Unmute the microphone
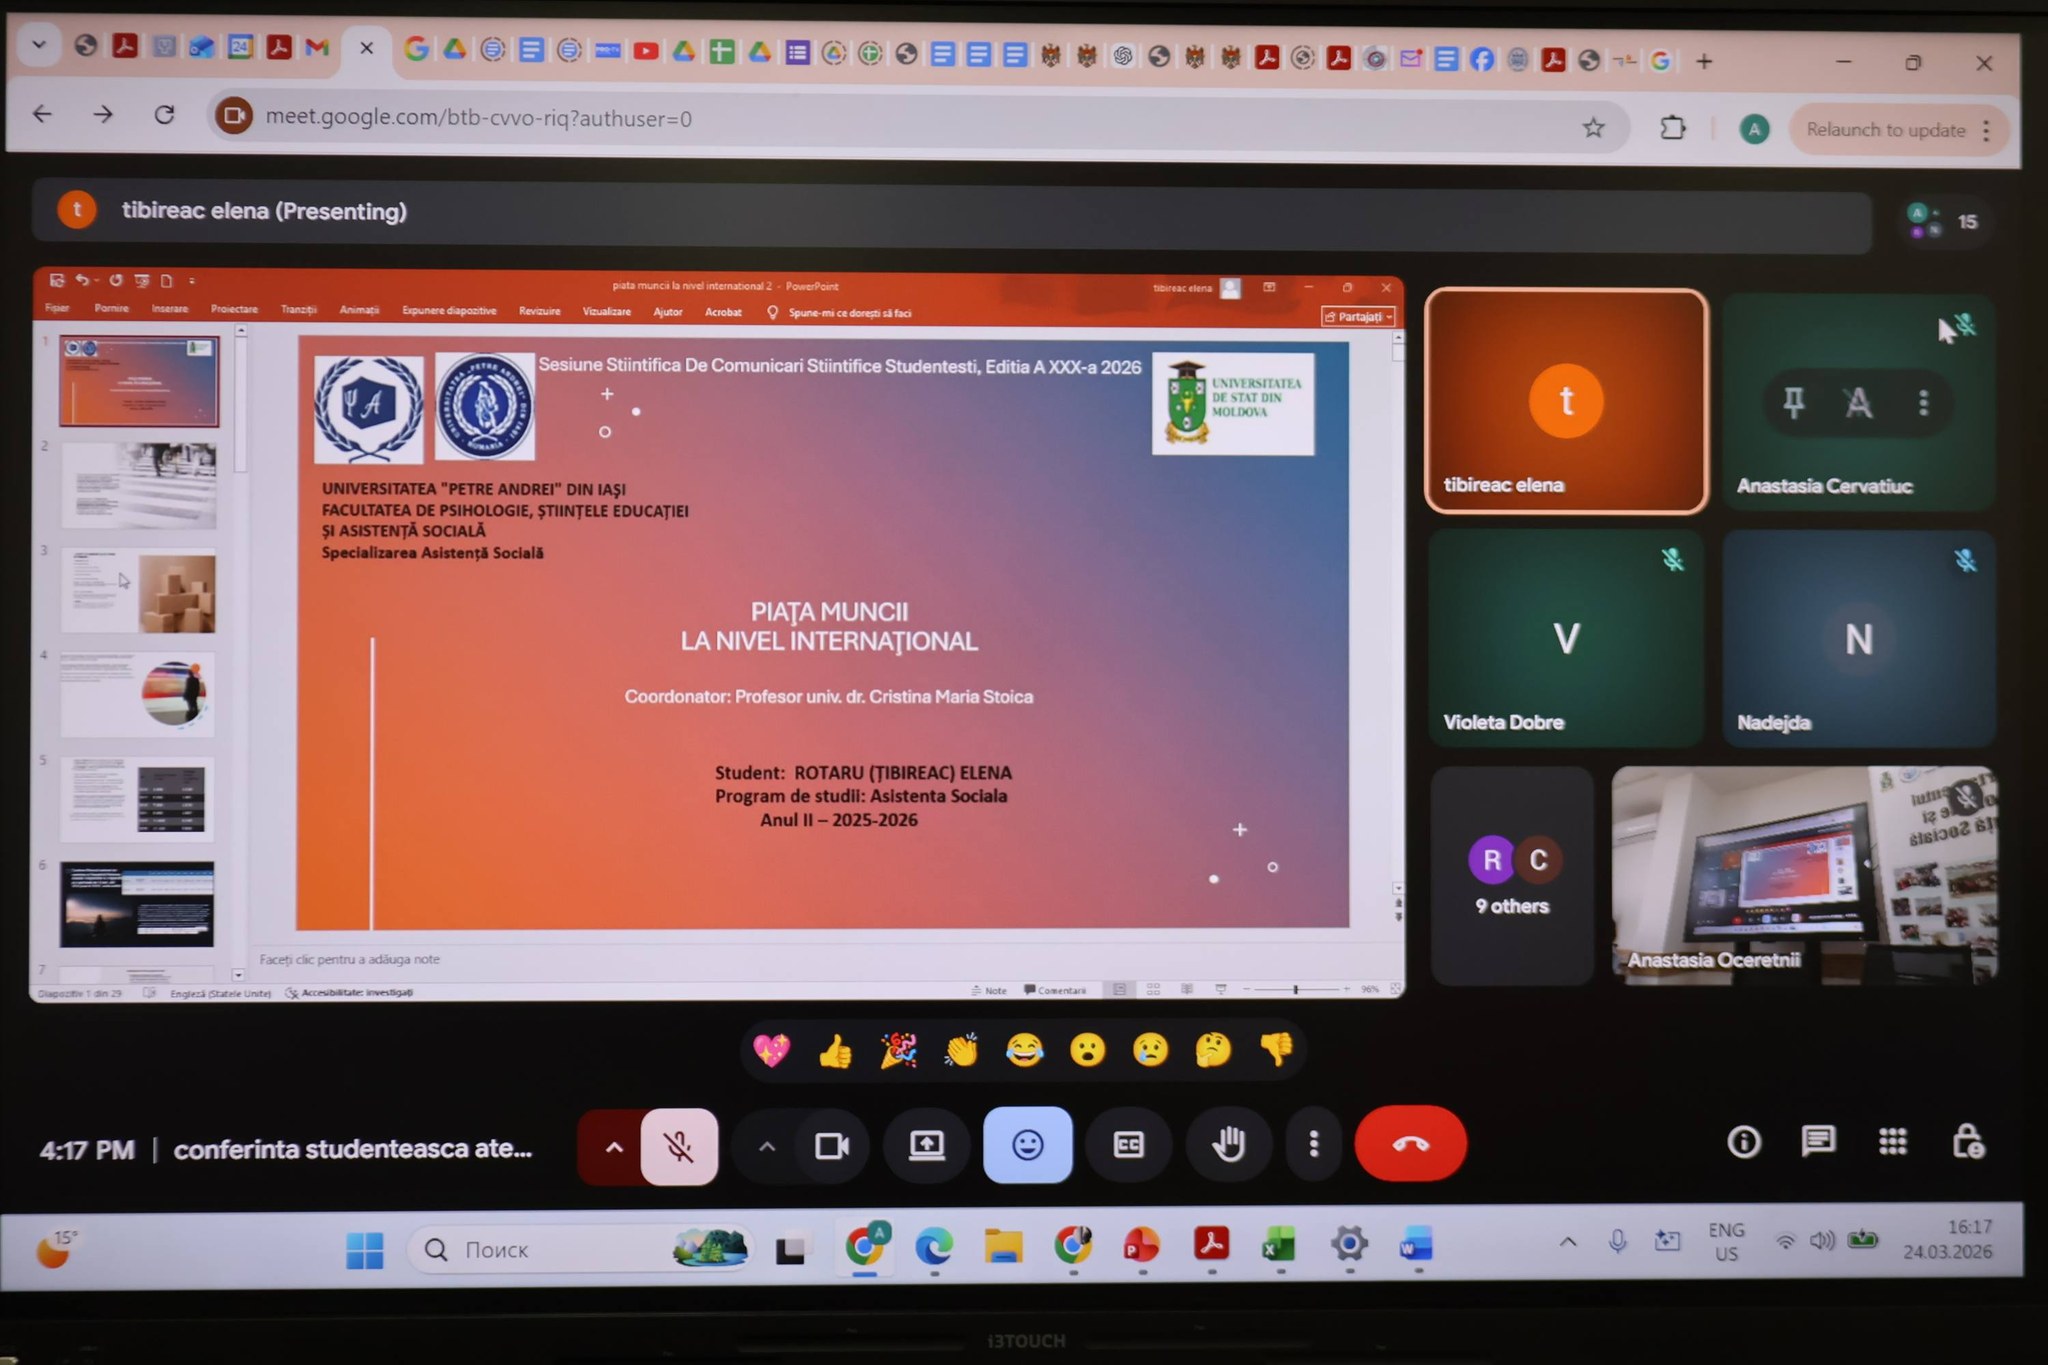 coord(679,1146)
